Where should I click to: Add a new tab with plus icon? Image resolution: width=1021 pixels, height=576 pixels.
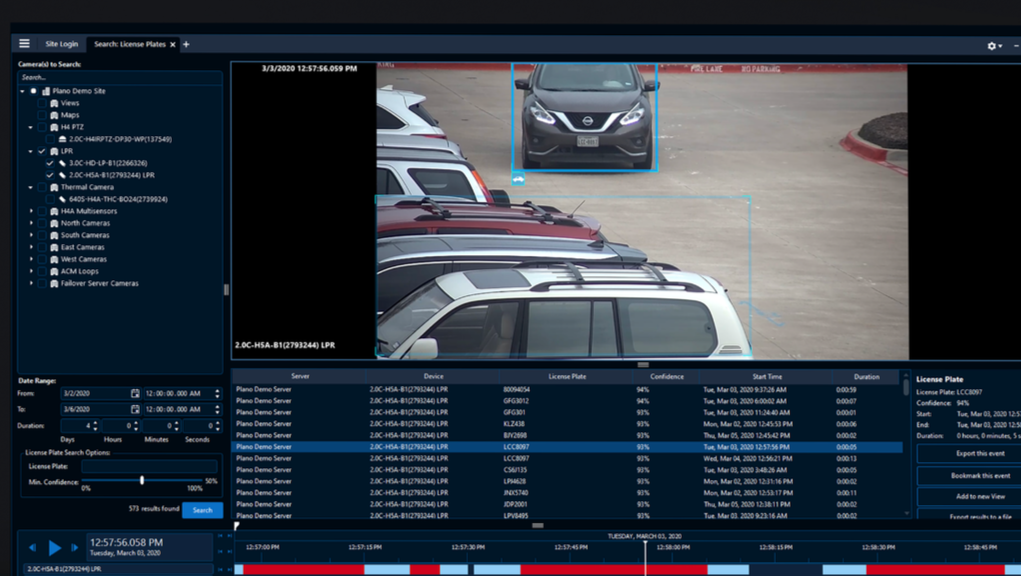tap(186, 44)
